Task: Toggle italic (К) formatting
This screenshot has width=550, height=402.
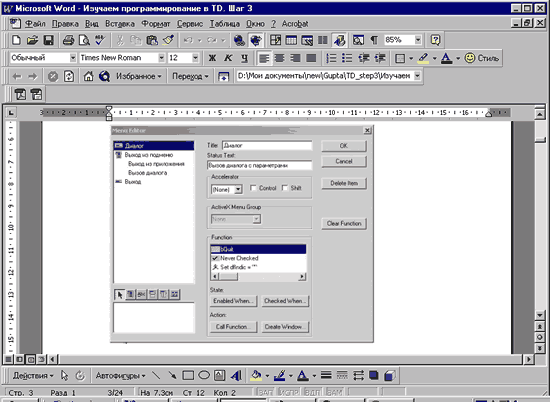Action: pos(228,58)
